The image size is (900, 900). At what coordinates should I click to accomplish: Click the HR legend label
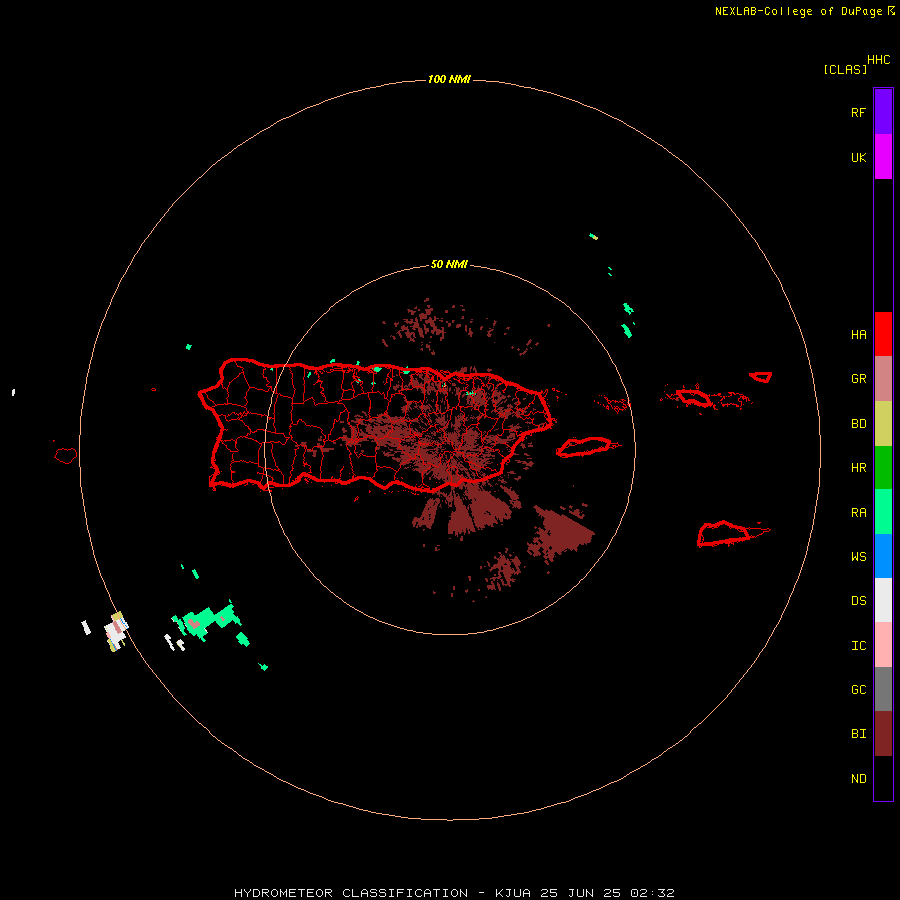click(x=858, y=468)
